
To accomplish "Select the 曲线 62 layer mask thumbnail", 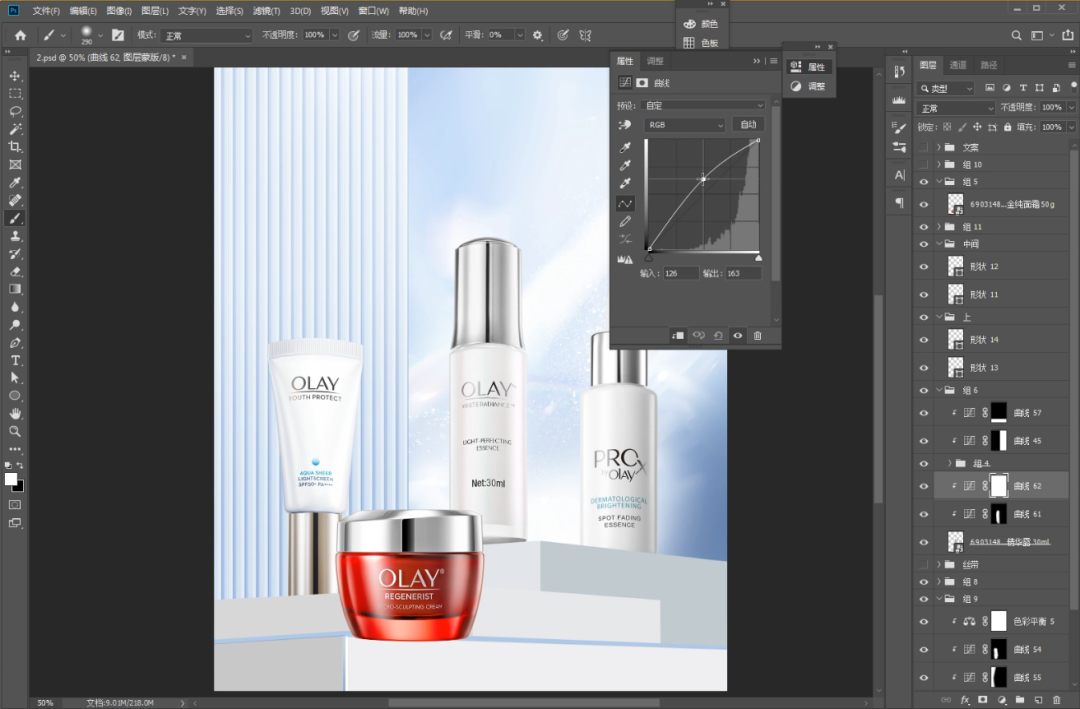I will [998, 486].
